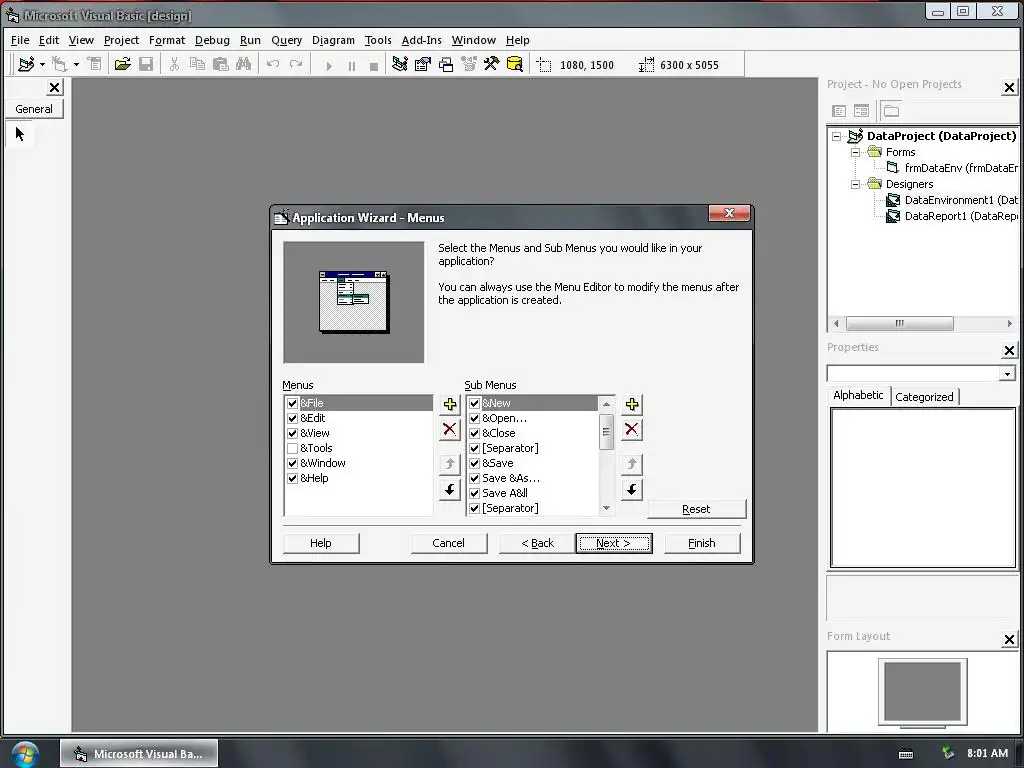Open the Form Layout Window icon
Screen dimensions: 1024x768
pos(446,64)
